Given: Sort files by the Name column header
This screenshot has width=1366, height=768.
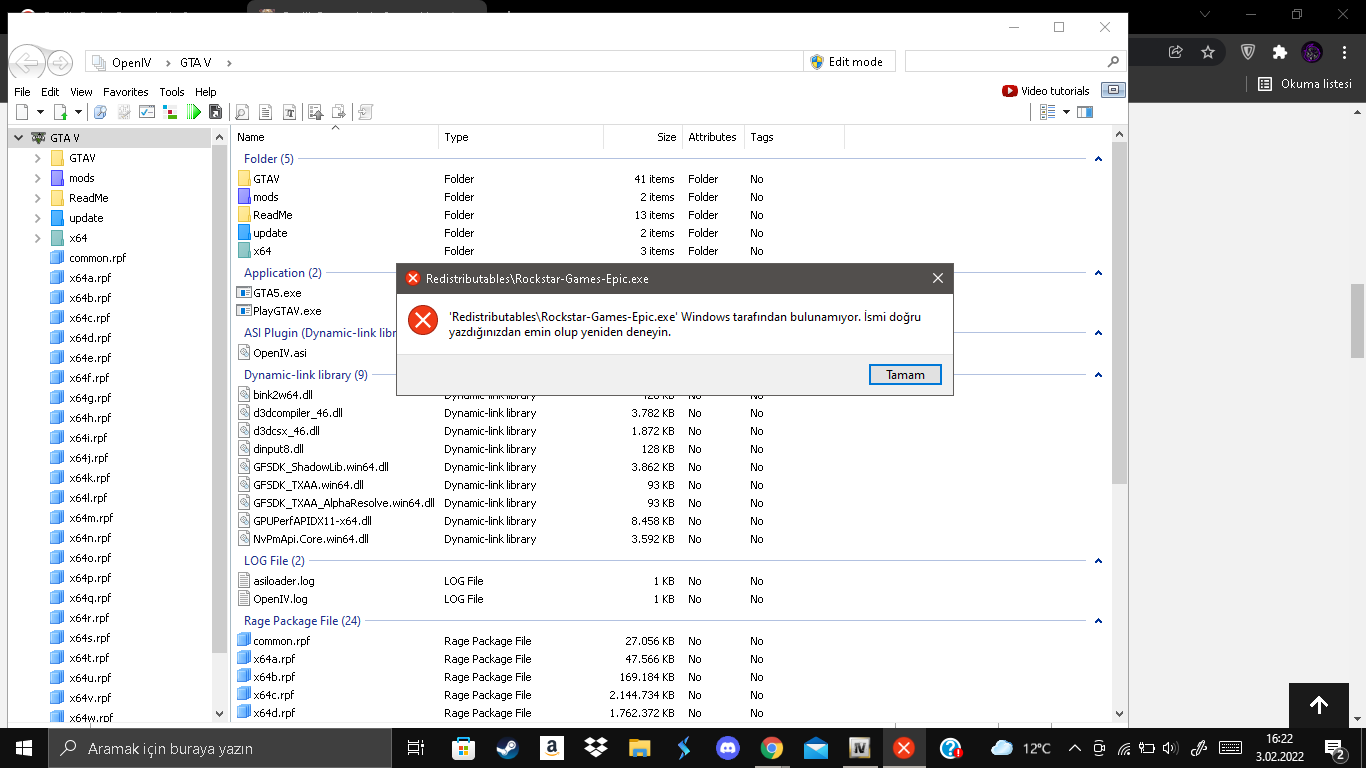Looking at the screenshot, I should point(335,137).
